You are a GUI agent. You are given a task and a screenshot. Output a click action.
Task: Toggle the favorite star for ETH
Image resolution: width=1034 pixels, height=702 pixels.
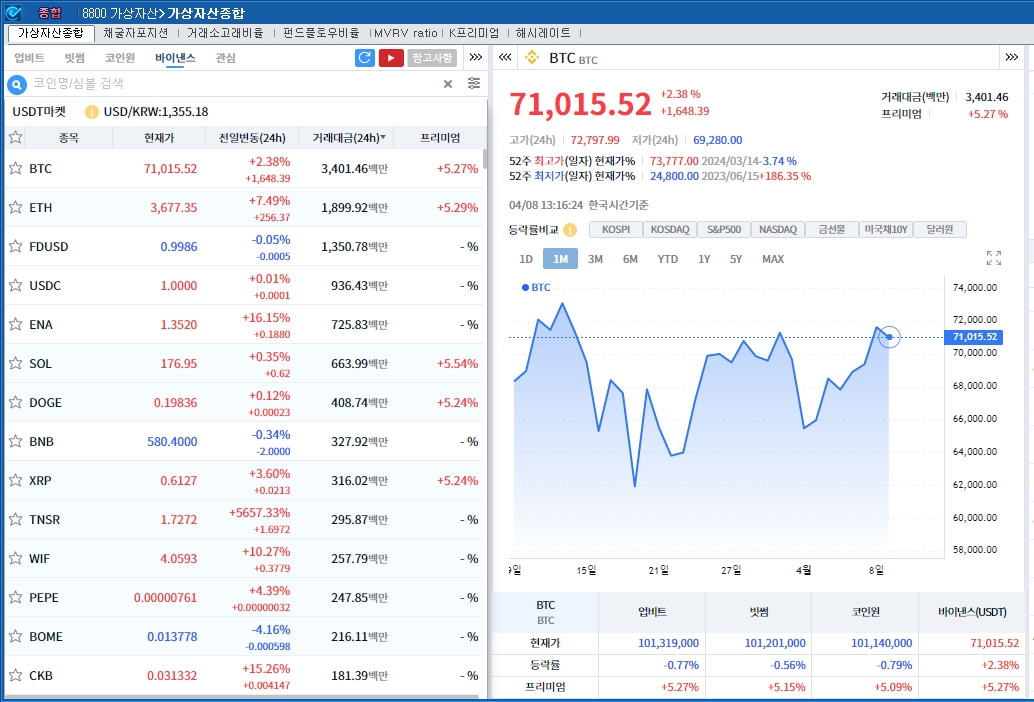click(16, 207)
